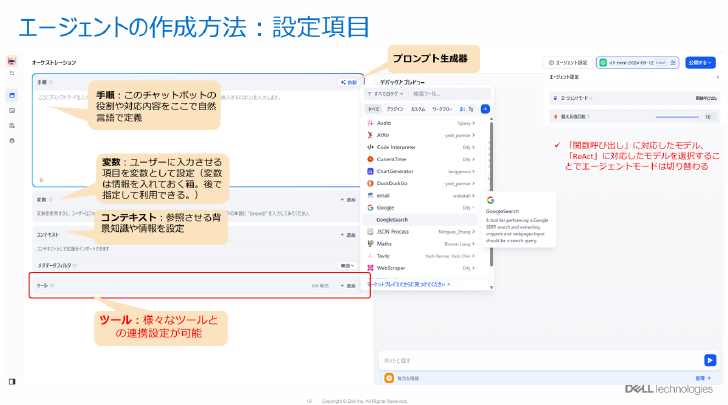This screenshot has width=728, height=405.
Task: Click the Maths tool icon
Action: (370, 244)
